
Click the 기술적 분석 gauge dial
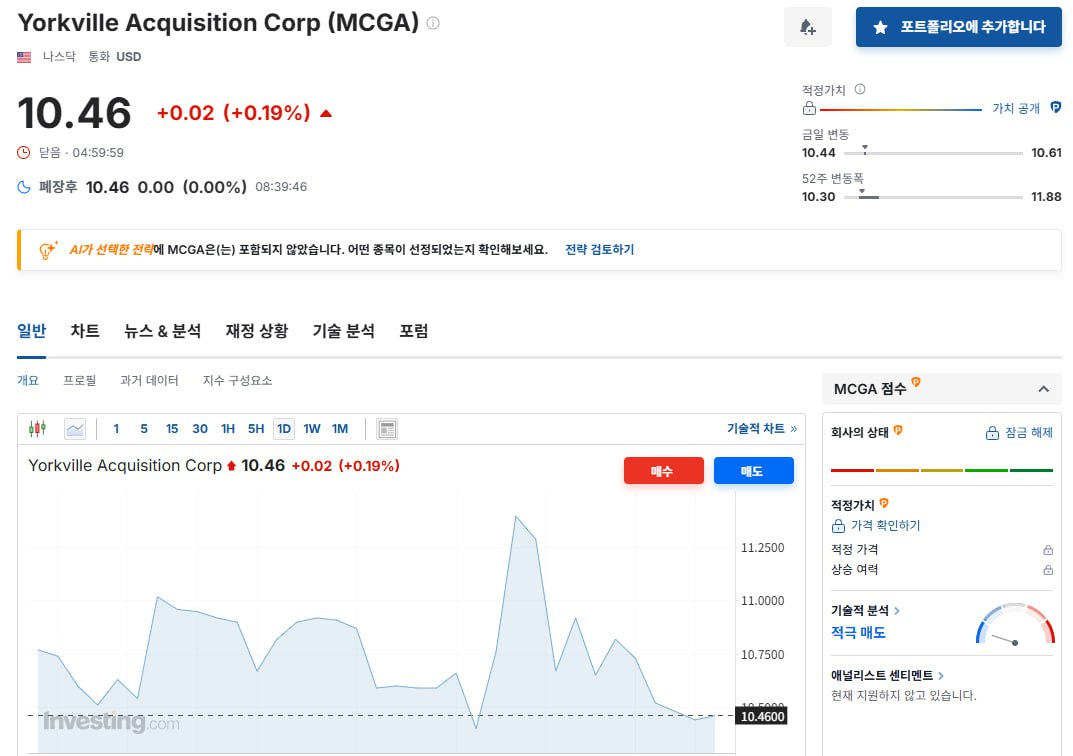point(1014,622)
